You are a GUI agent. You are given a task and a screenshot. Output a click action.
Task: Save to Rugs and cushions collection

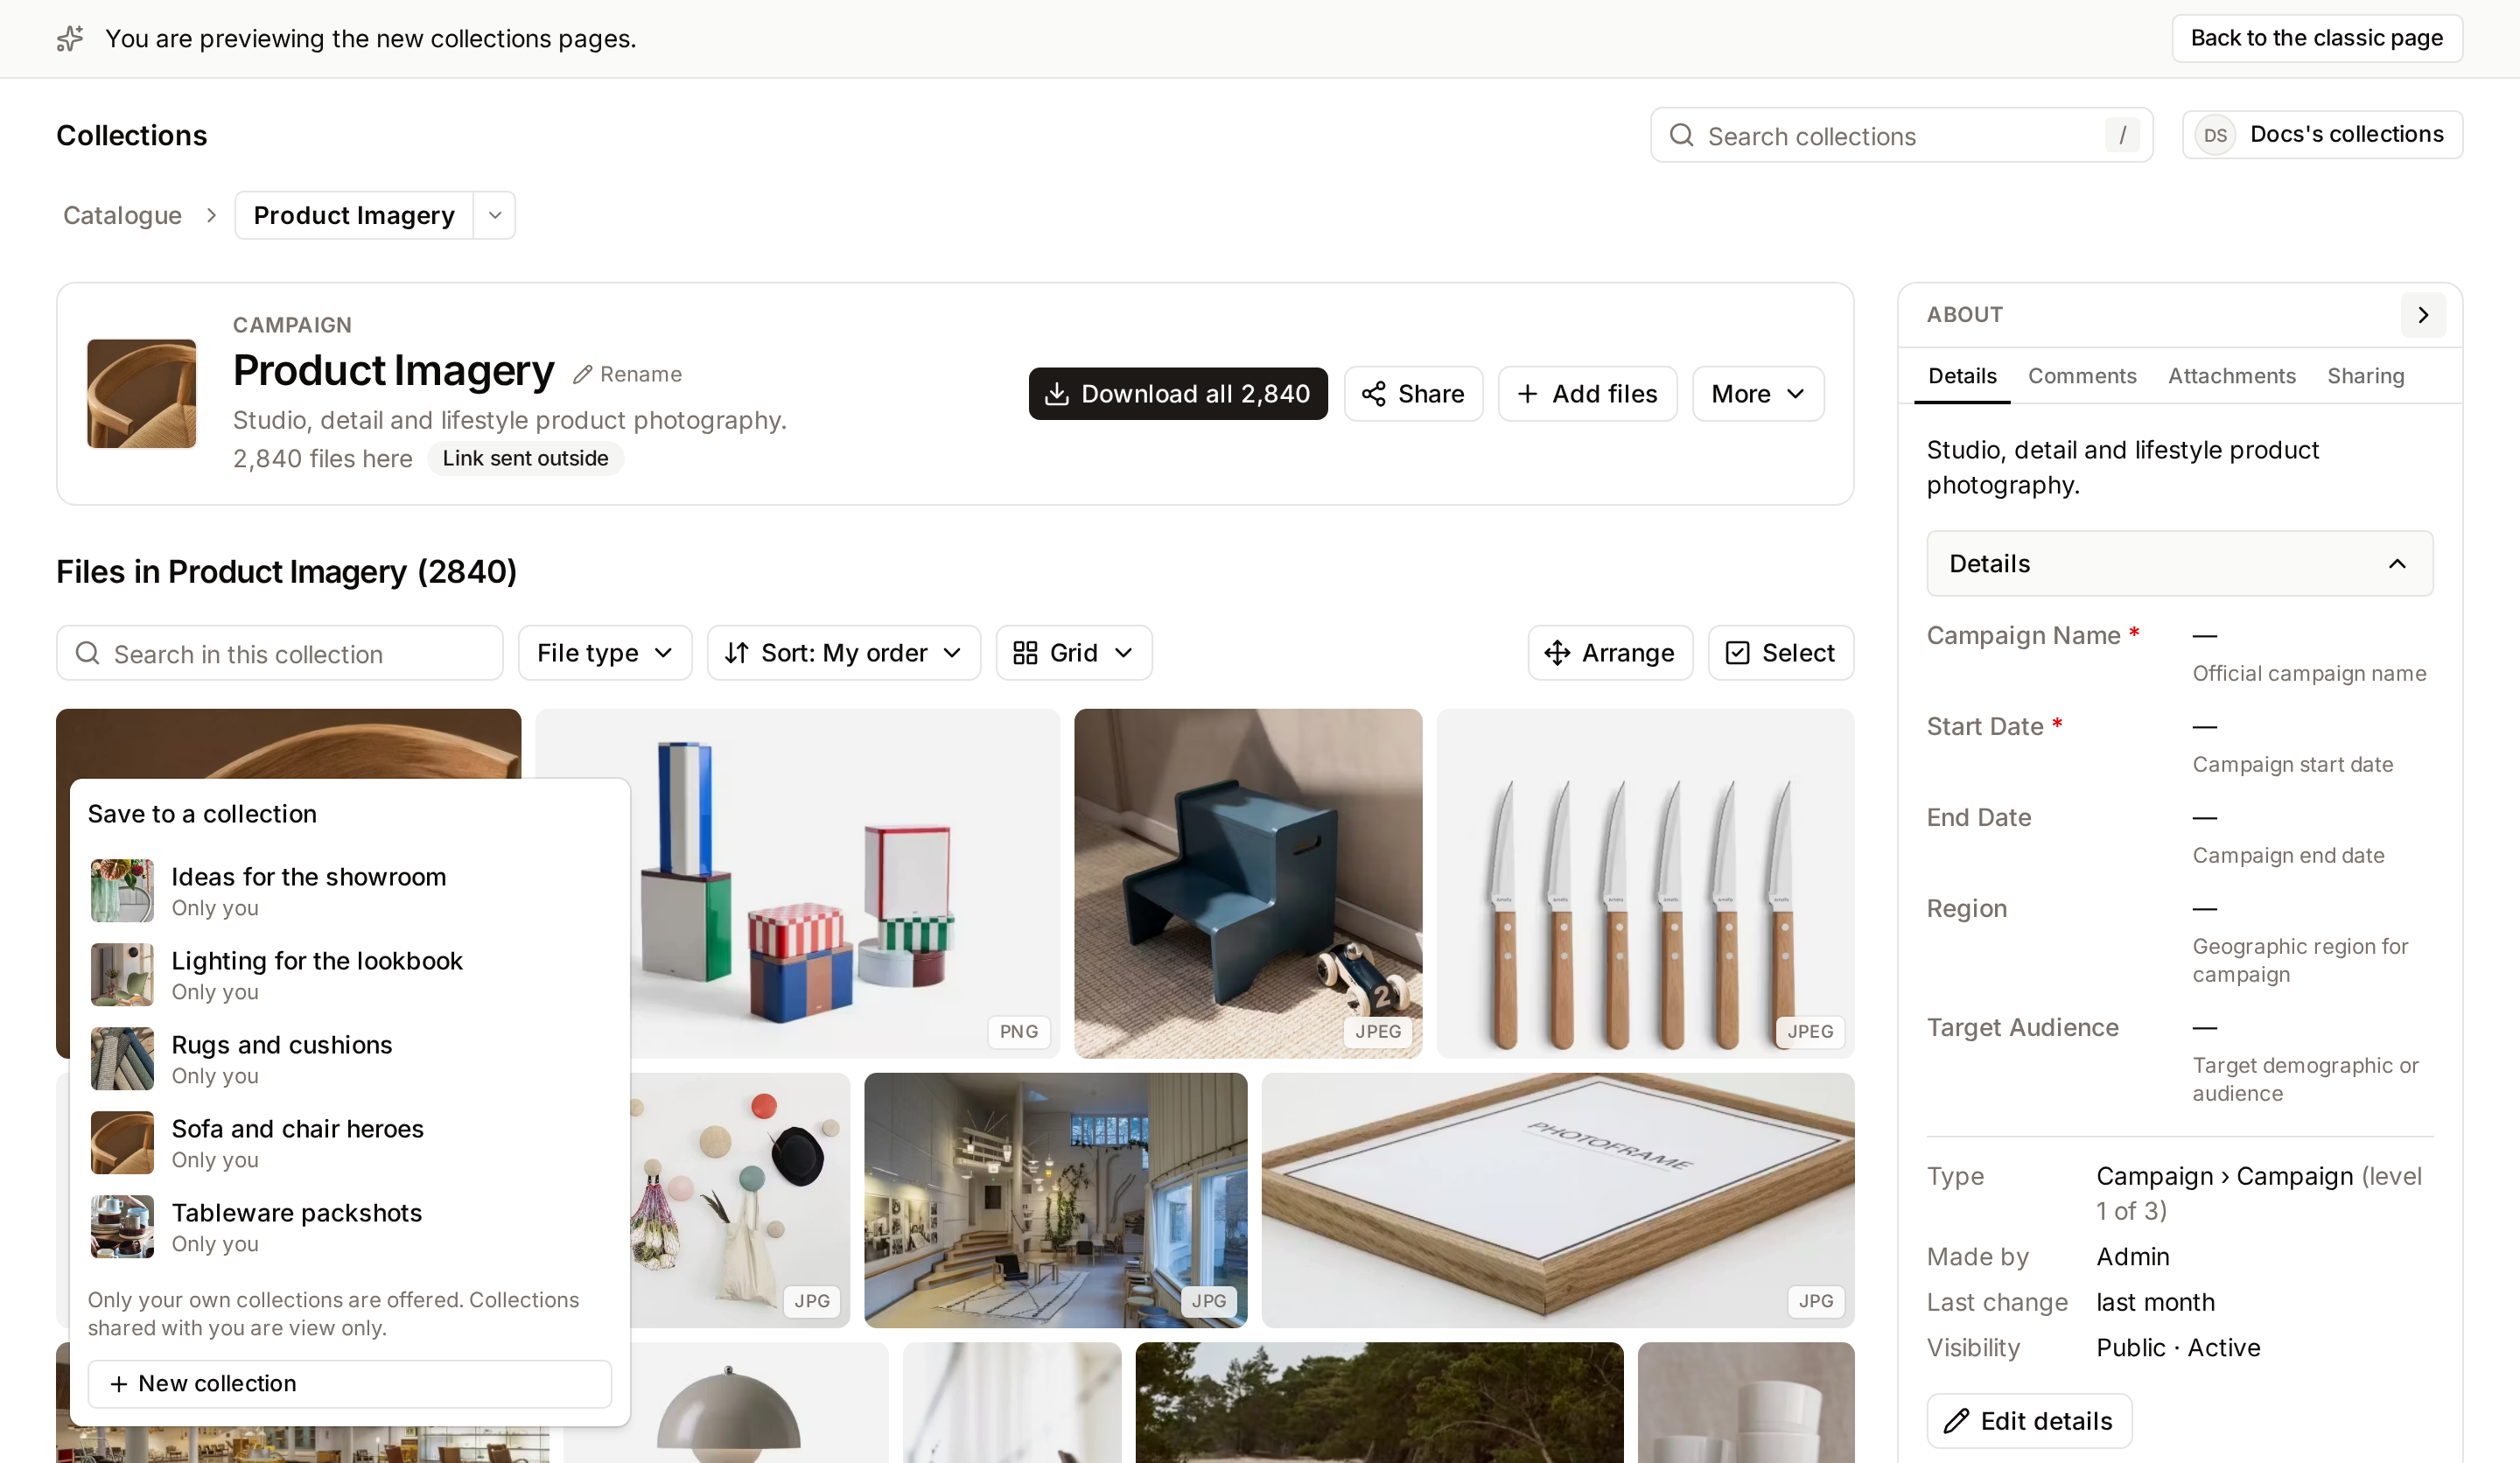point(350,1058)
